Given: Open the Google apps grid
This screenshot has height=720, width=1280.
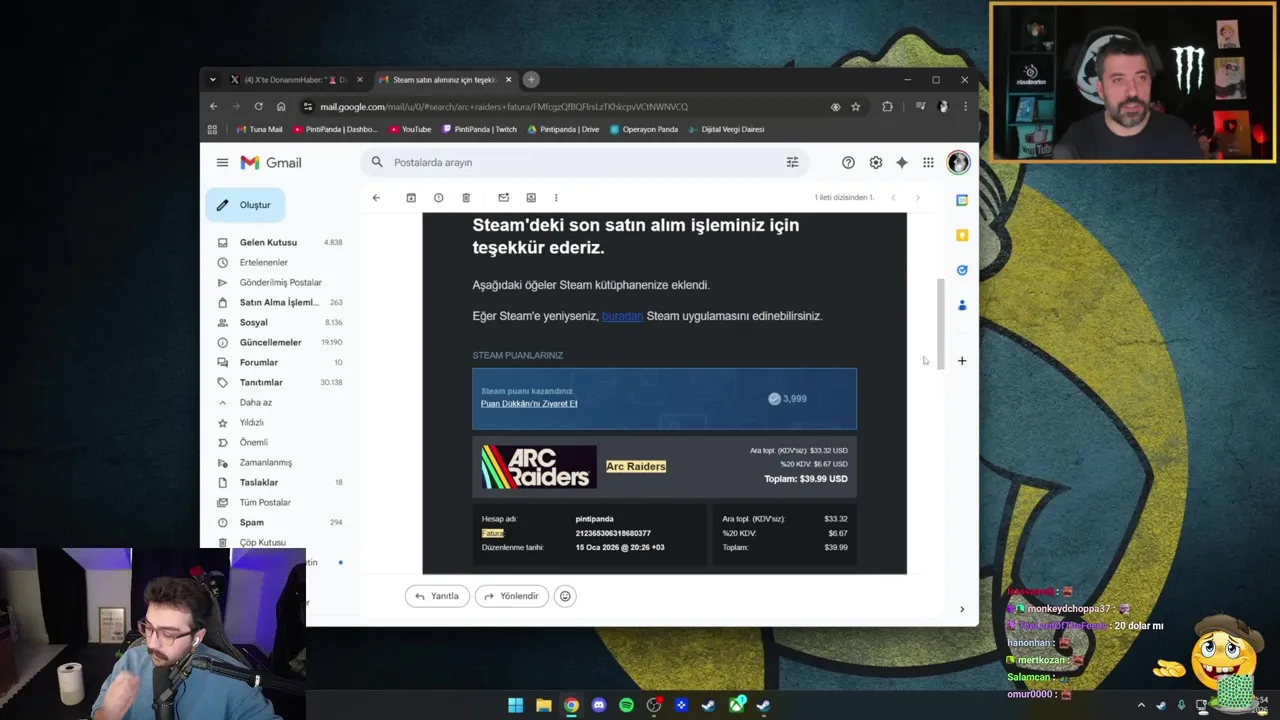Looking at the screenshot, I should coord(928,162).
